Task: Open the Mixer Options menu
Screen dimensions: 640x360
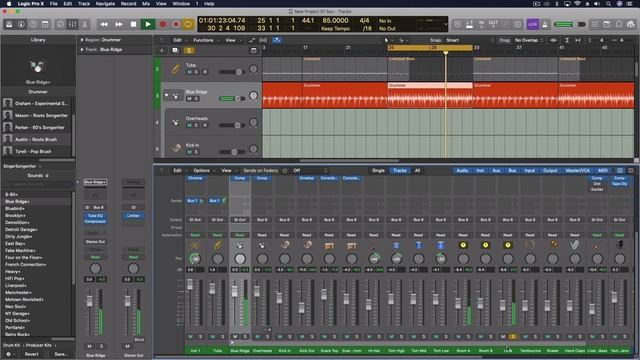Action: coord(201,171)
